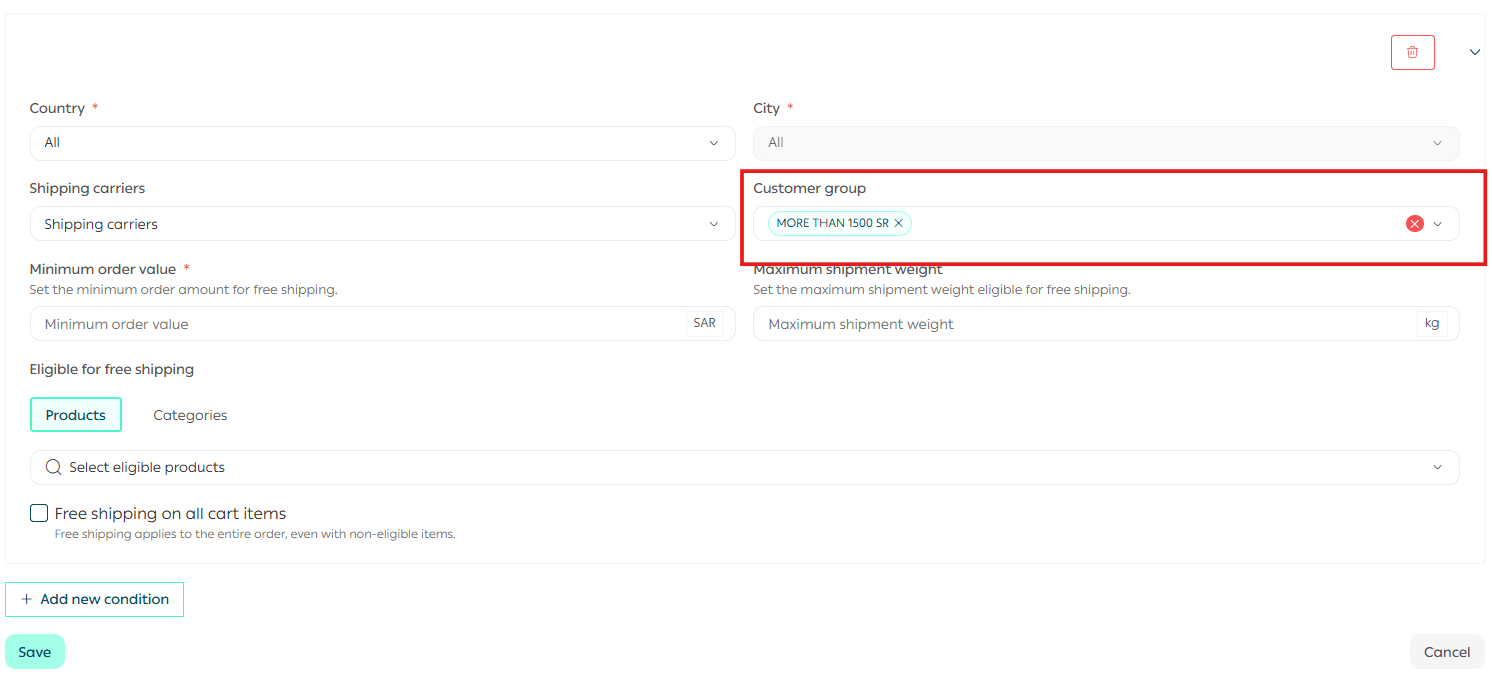1492x678 pixels.
Task: Click the SAR currency badge
Action: click(704, 323)
